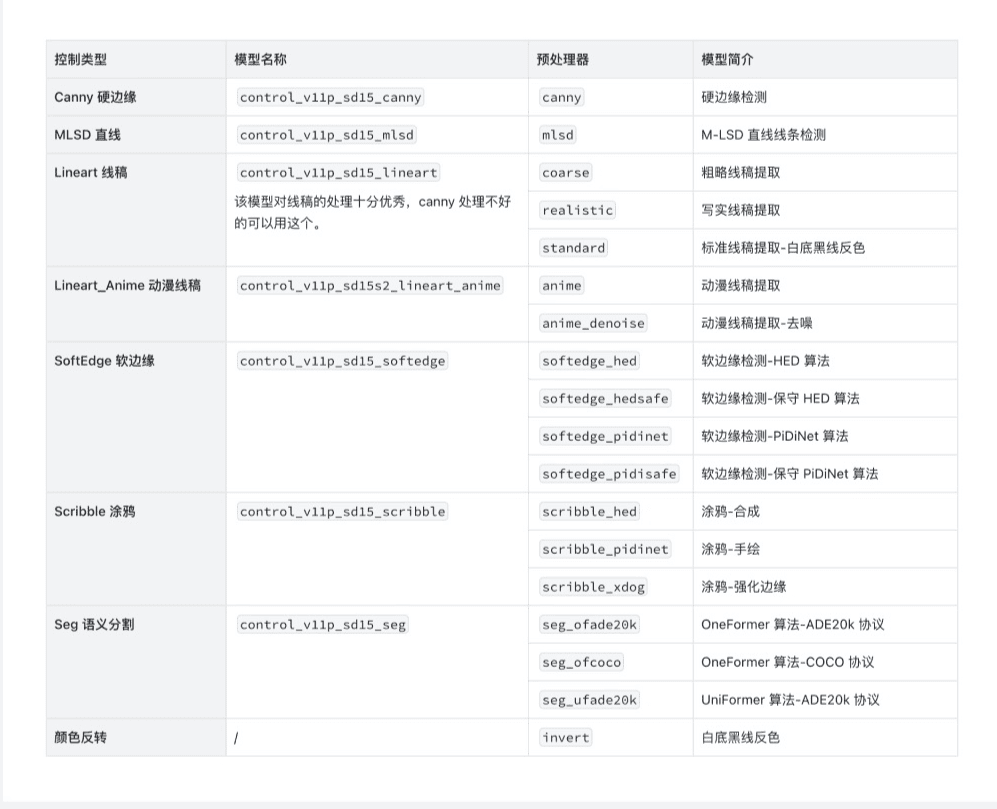Select the 颜色反转 cell

136,738
